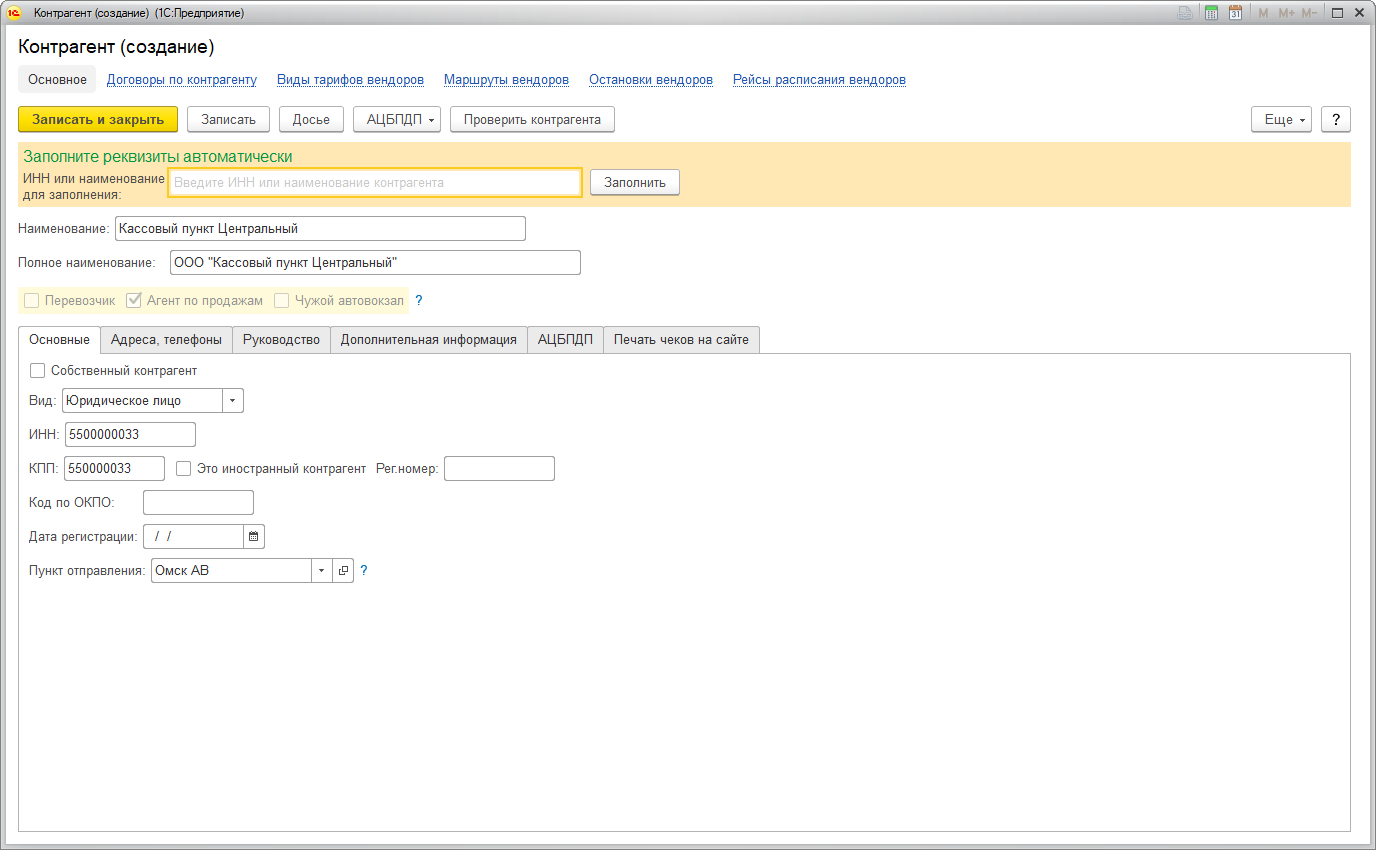Open the Пункт отправления dropdown arrow

[322, 570]
